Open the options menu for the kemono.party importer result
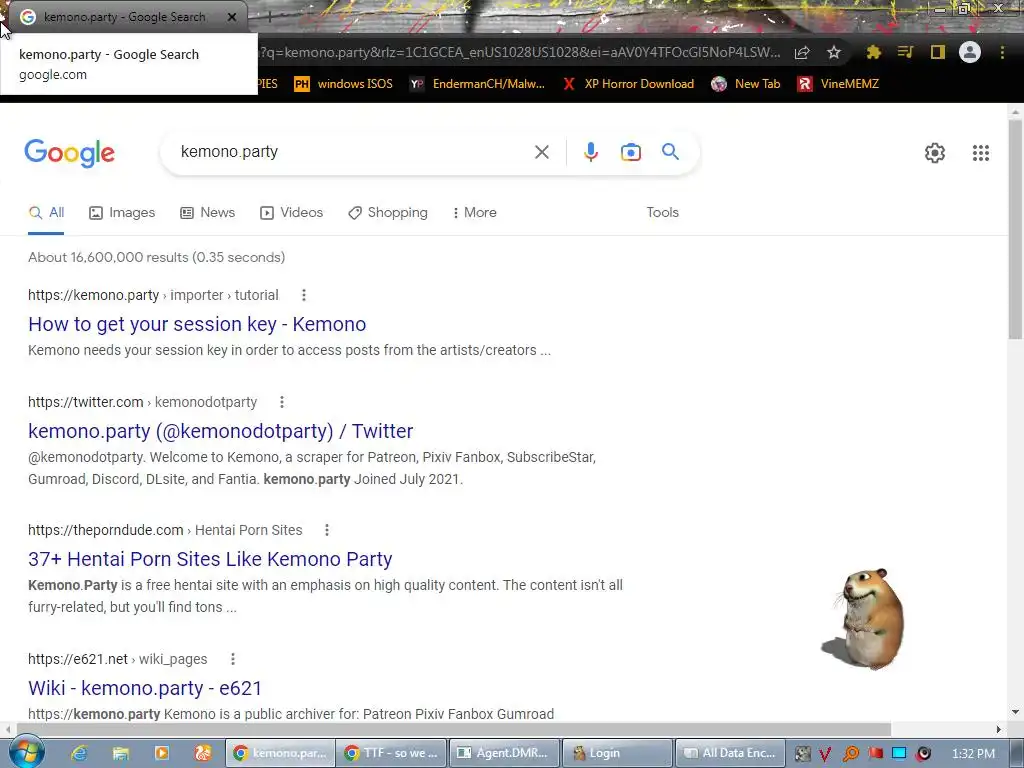The height and width of the screenshot is (768, 1024). 304,295
